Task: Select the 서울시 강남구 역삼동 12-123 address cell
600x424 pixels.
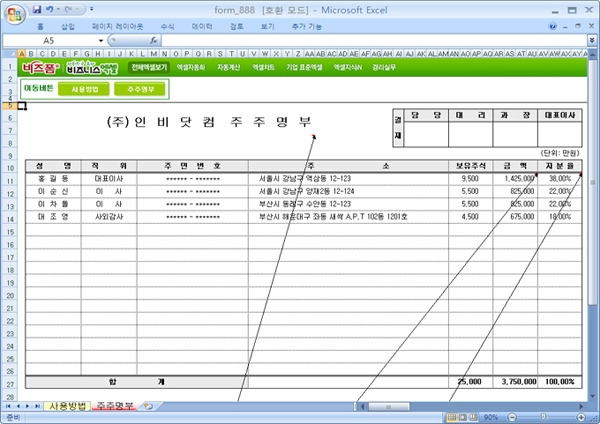Action: [348, 179]
